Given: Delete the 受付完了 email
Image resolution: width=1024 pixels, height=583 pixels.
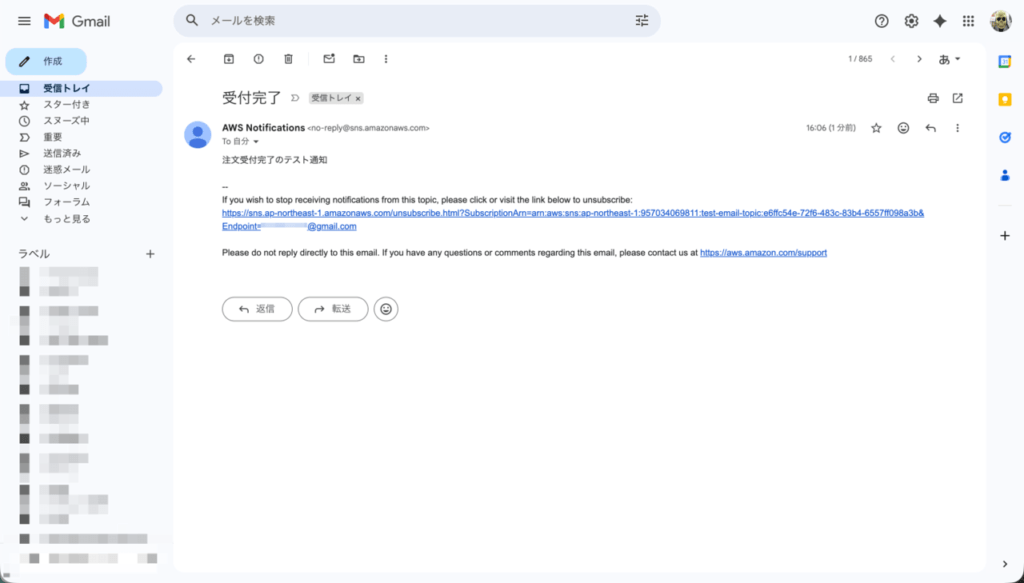Looking at the screenshot, I should coord(288,59).
